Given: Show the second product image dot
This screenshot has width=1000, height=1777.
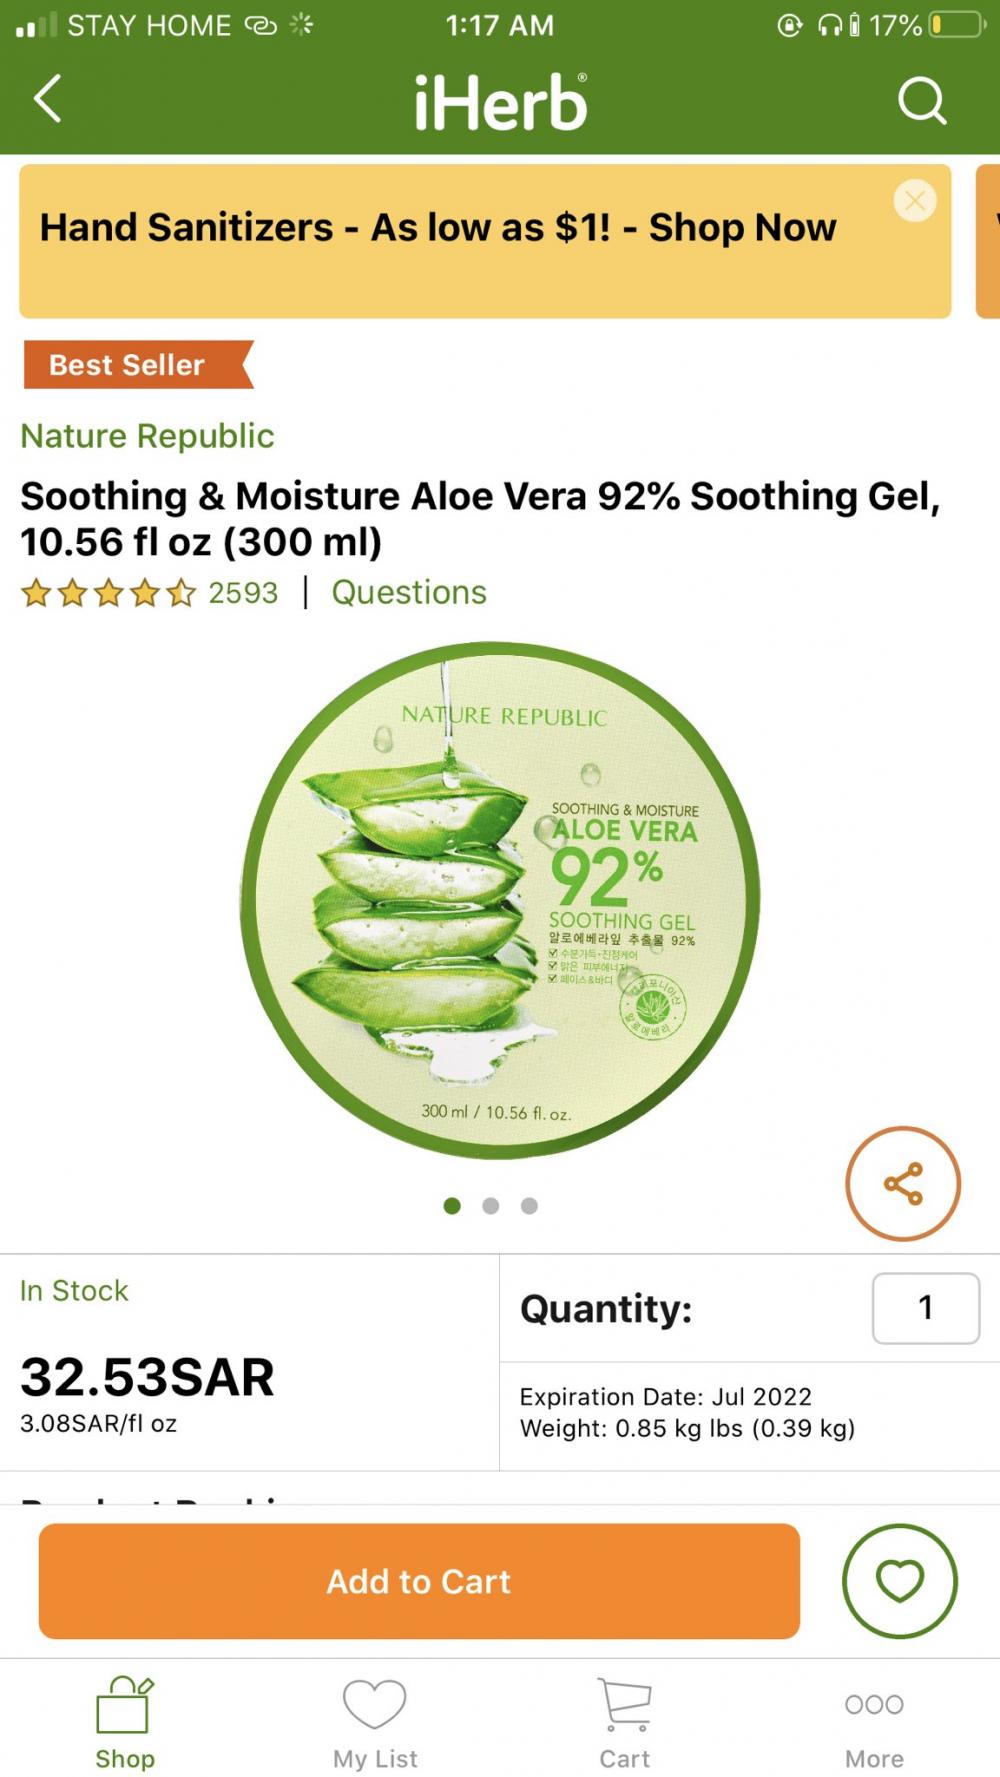Looking at the screenshot, I should (491, 1206).
